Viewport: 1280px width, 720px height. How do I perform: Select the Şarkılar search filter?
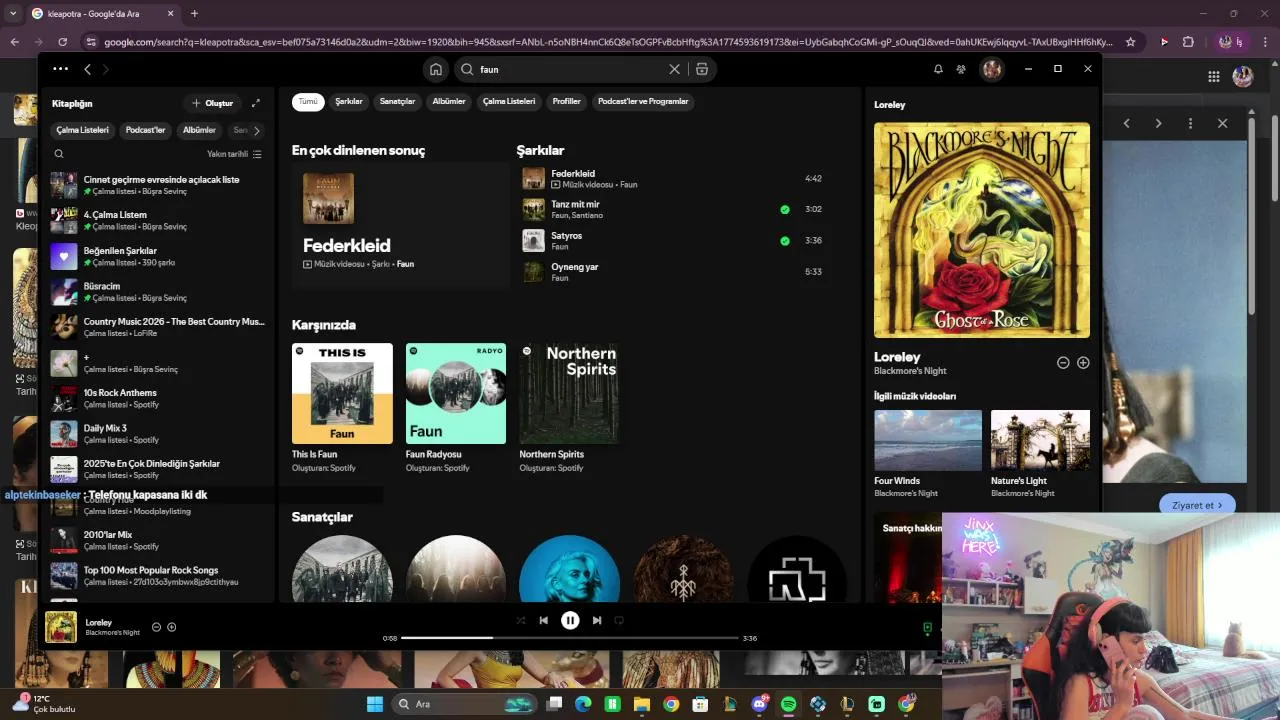(349, 101)
